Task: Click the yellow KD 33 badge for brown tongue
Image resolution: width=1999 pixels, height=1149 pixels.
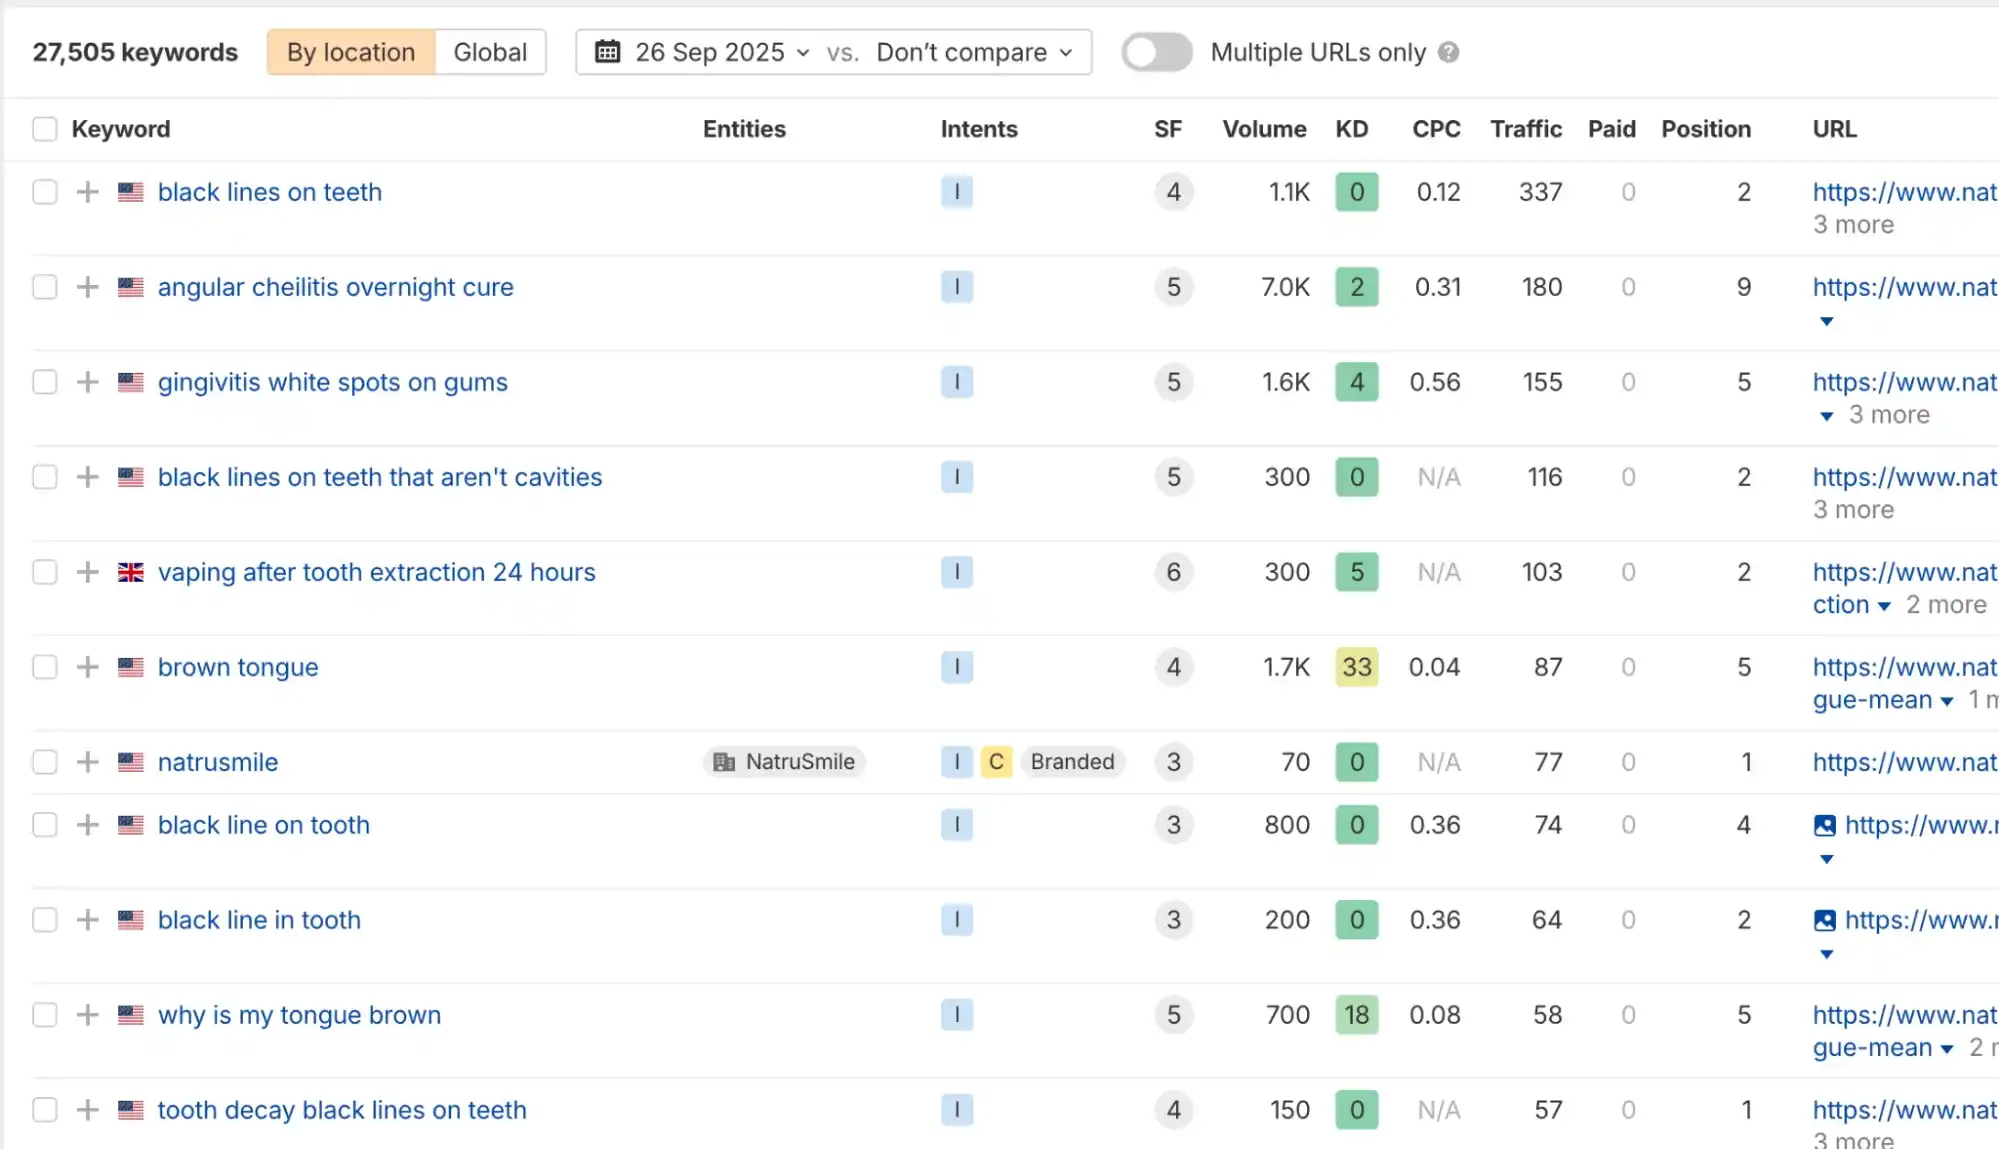Action: [1356, 667]
